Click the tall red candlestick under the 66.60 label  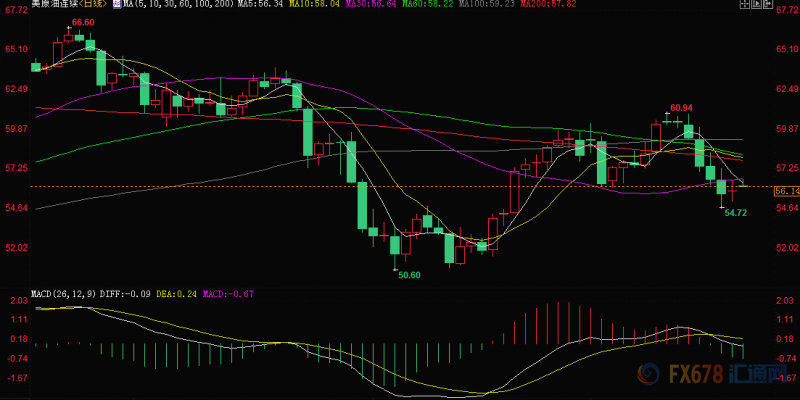[57, 54]
